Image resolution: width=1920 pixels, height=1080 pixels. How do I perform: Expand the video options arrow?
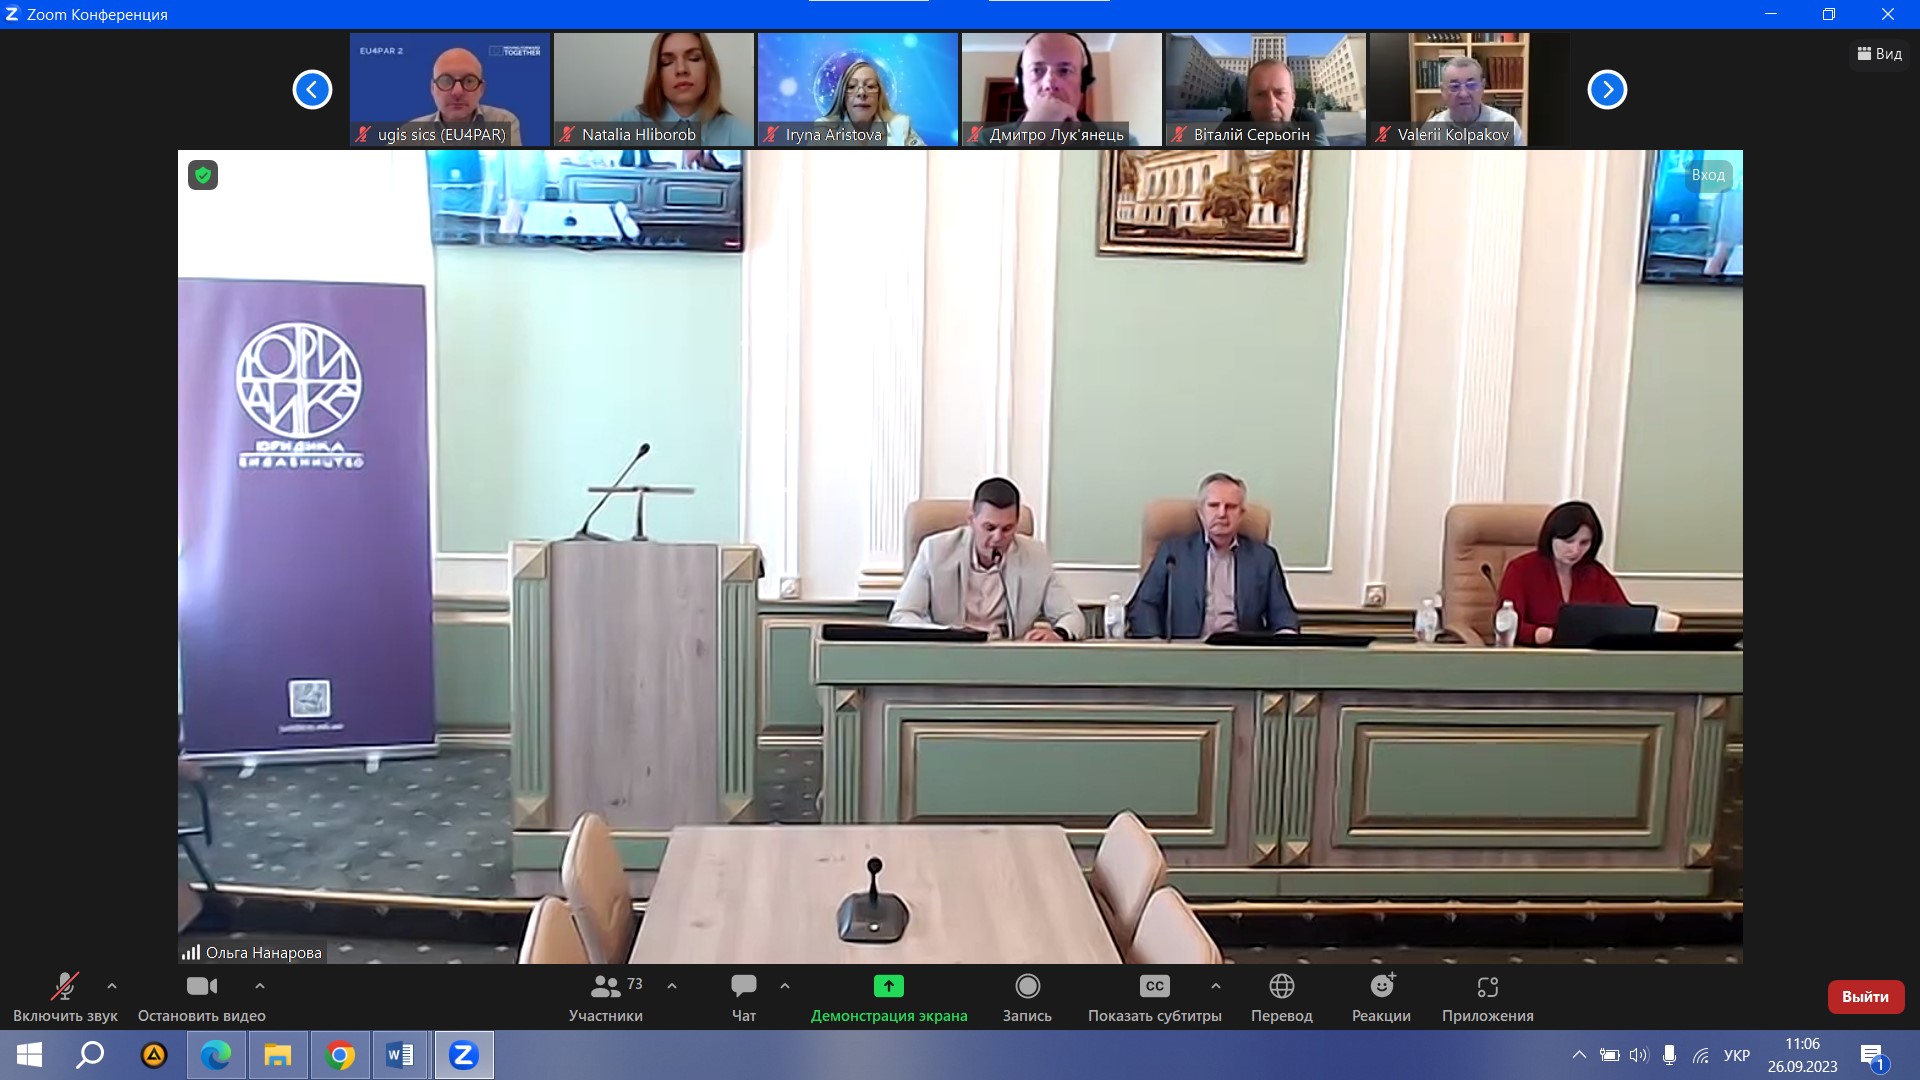click(260, 986)
